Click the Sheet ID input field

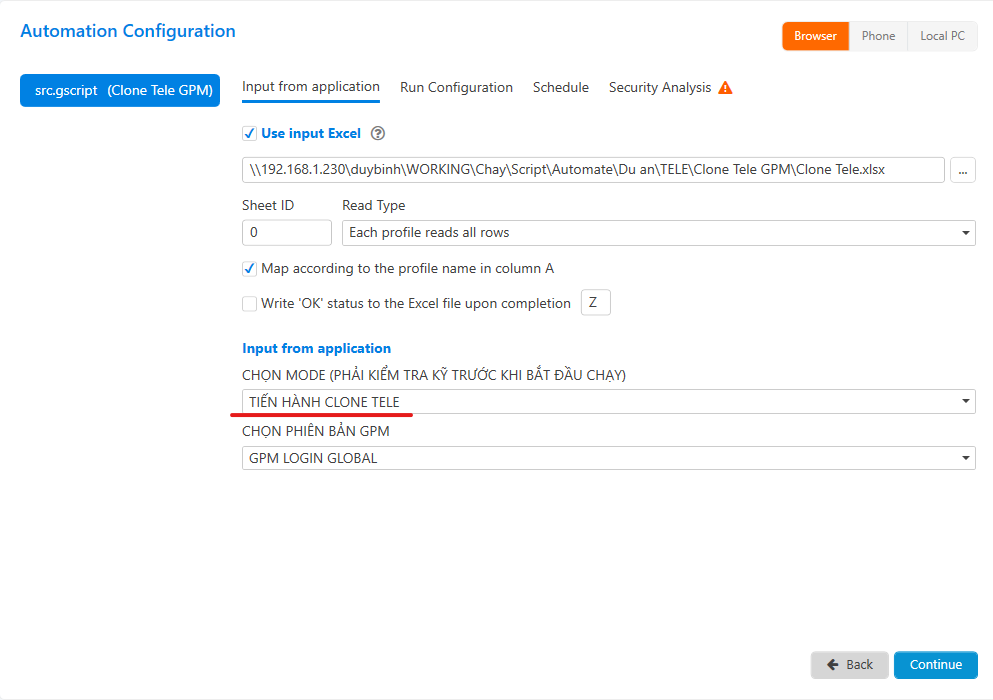pyautogui.click(x=286, y=233)
